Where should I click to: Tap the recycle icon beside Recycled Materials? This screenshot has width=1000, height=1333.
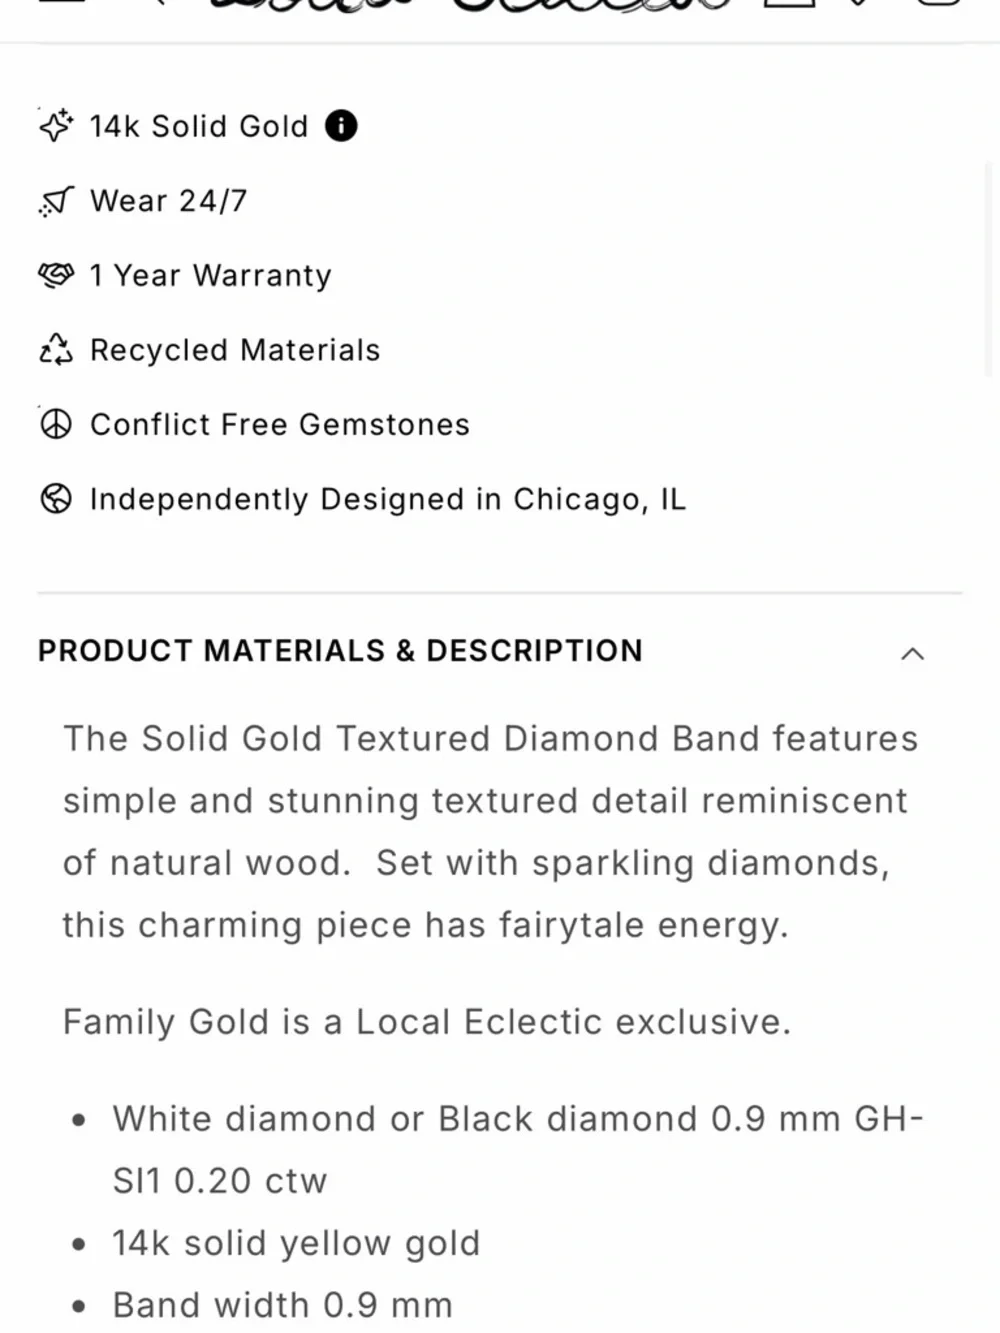tap(56, 349)
